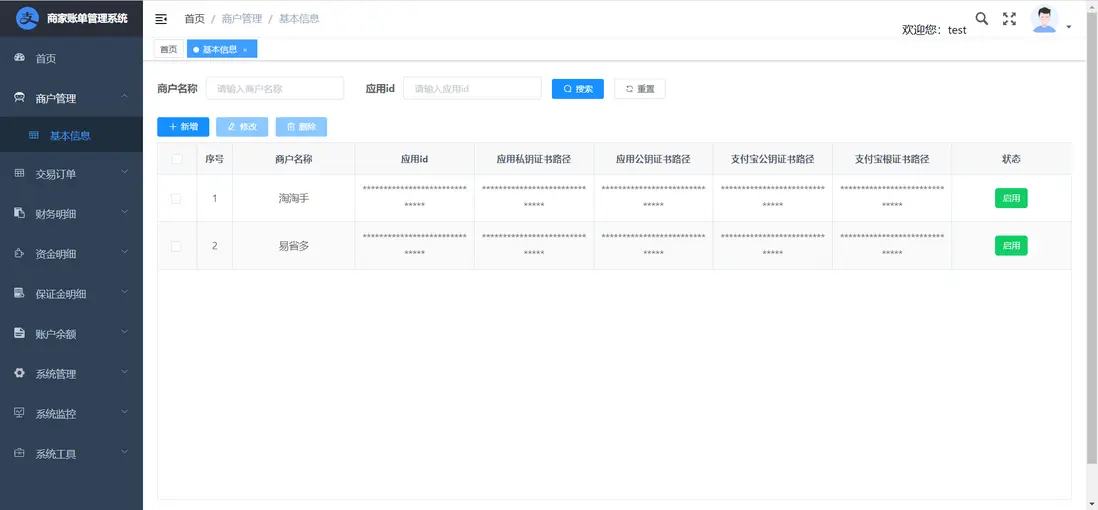Click the 修改 edit button

(242, 127)
